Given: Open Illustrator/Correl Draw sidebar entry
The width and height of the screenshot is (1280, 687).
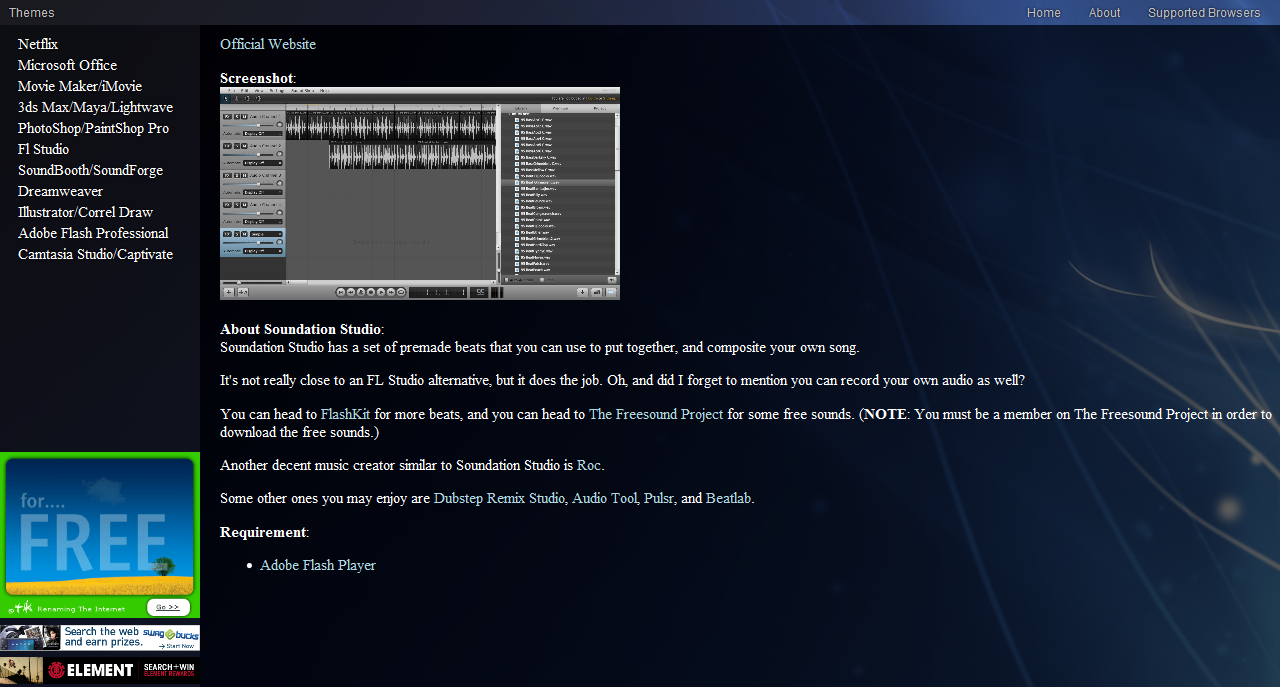Looking at the screenshot, I should [85, 212].
